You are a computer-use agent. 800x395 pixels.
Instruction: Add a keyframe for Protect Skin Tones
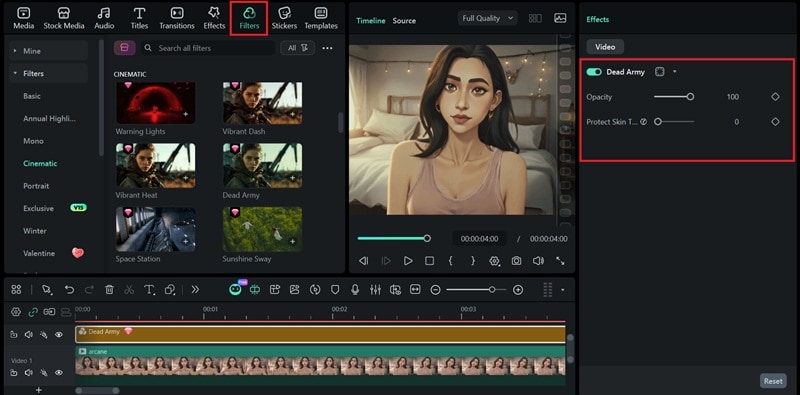pos(775,121)
